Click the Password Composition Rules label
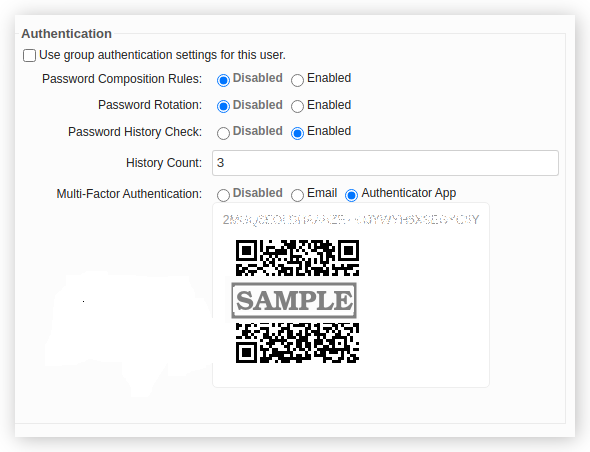This screenshot has height=452, width=590. 122,79
